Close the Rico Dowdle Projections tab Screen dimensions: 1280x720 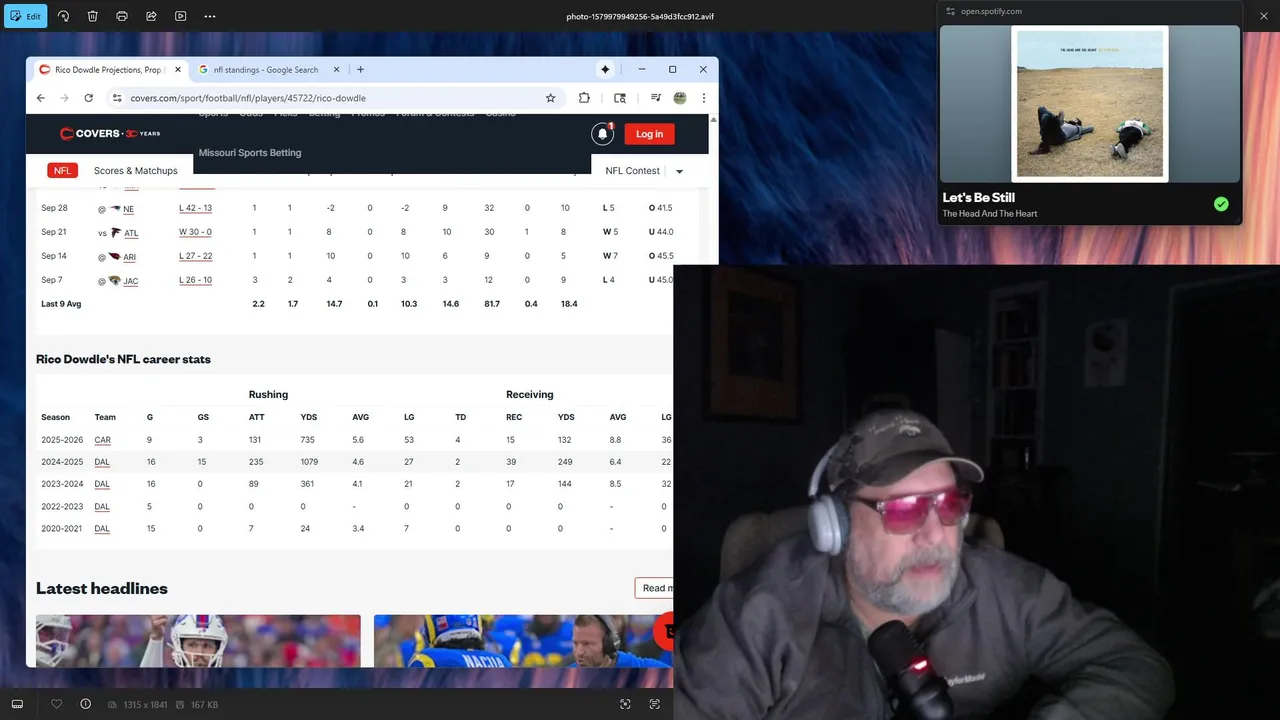tap(178, 70)
